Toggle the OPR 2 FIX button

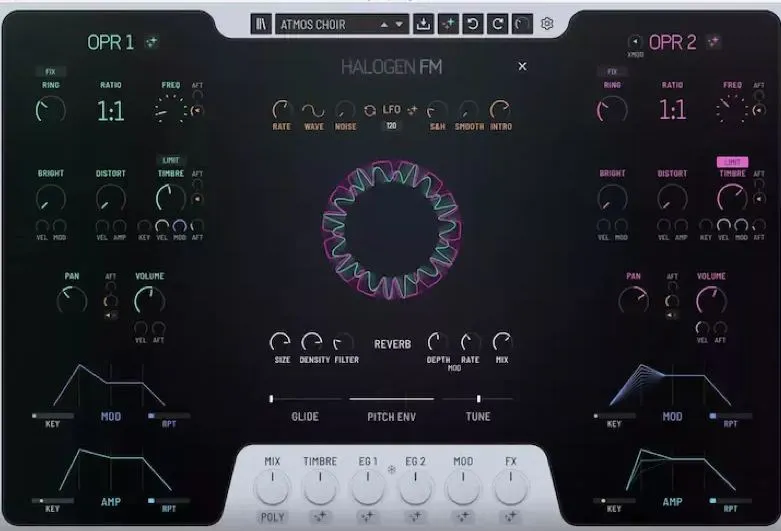click(x=612, y=71)
